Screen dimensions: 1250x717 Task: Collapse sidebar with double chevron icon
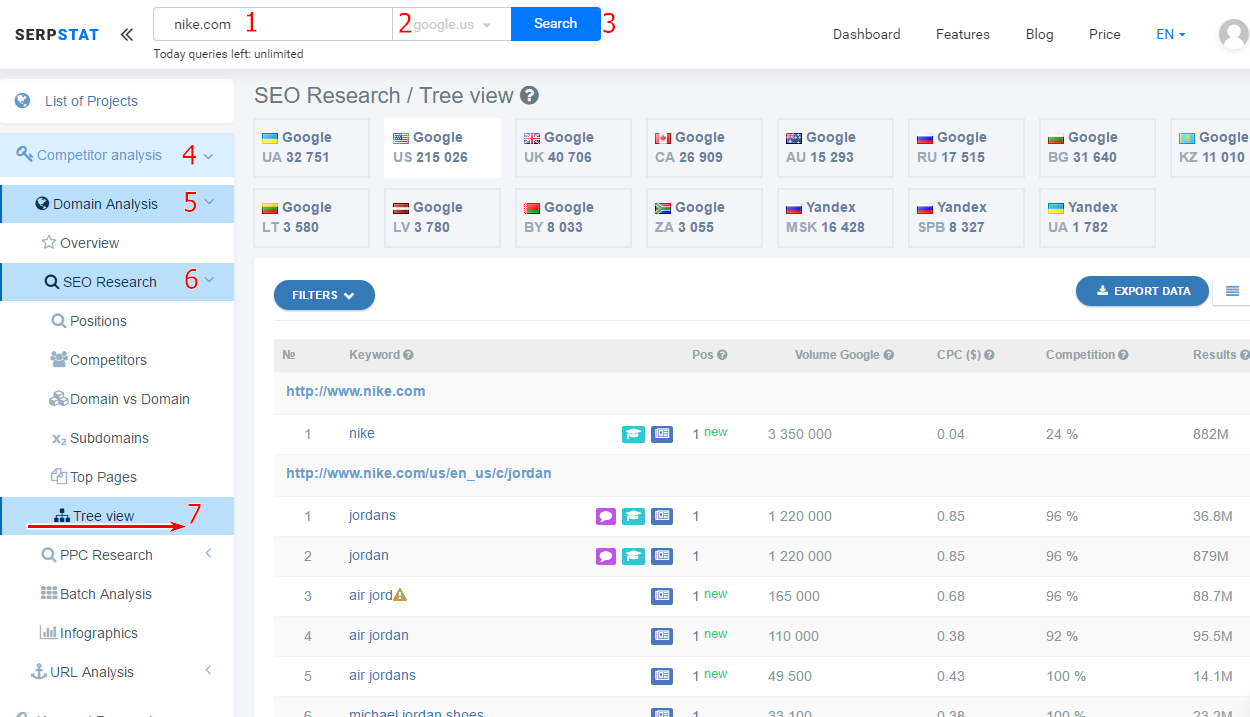coord(126,34)
